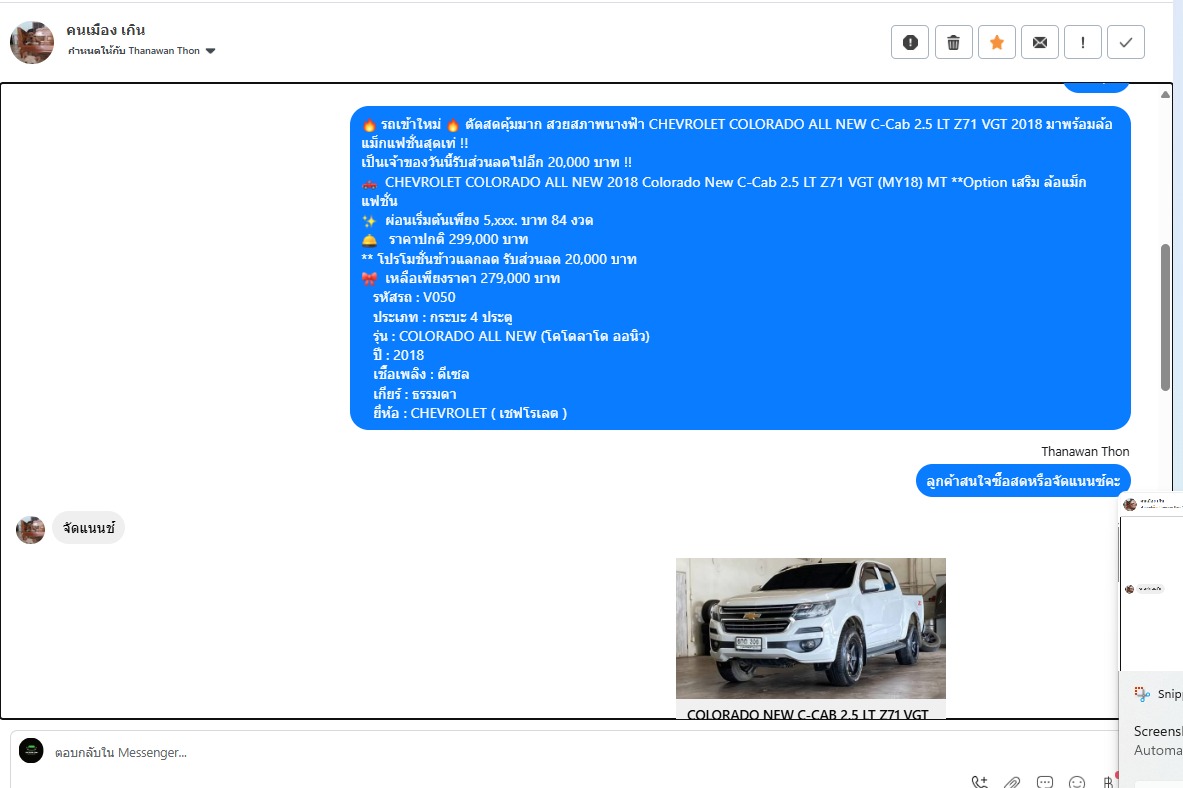Viewport: 1183px width, 788px height.
Task: Open customer profile picture in the header
Action: tap(32, 42)
